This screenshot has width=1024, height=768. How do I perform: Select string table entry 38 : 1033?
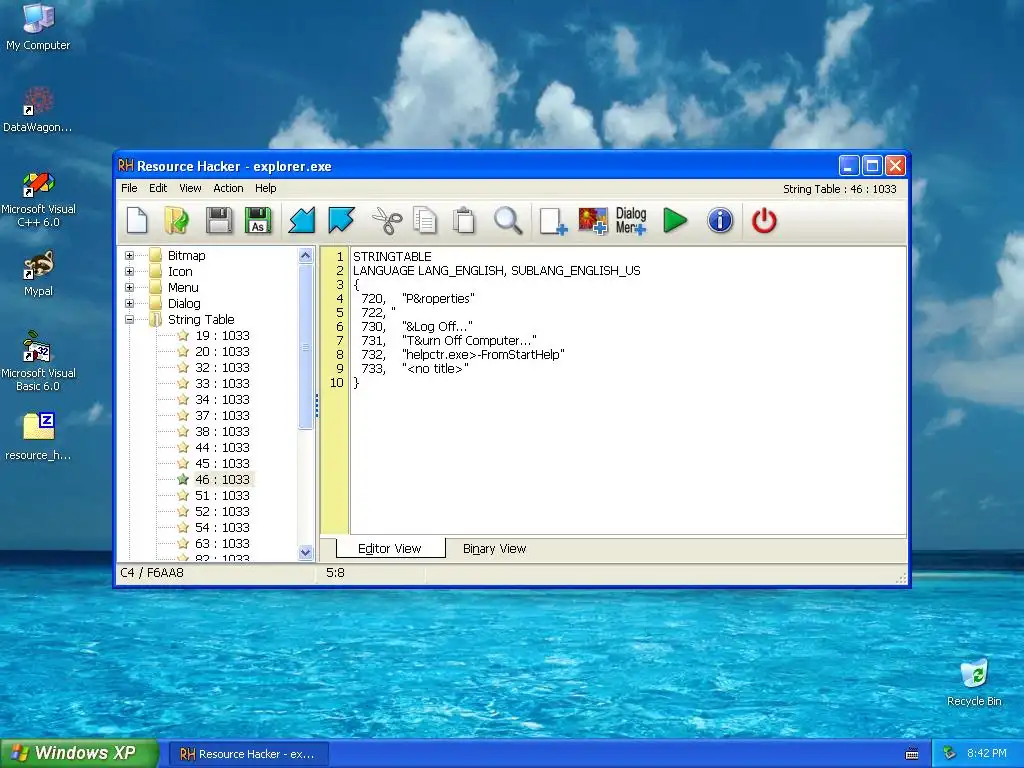(222, 432)
